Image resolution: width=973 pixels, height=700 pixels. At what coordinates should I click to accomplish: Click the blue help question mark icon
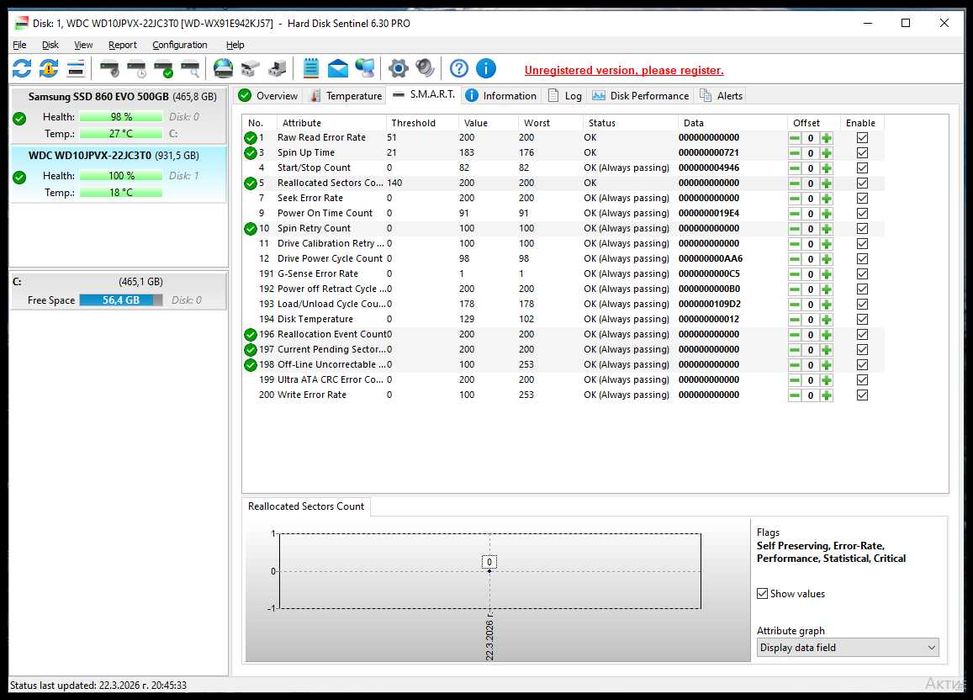(459, 69)
